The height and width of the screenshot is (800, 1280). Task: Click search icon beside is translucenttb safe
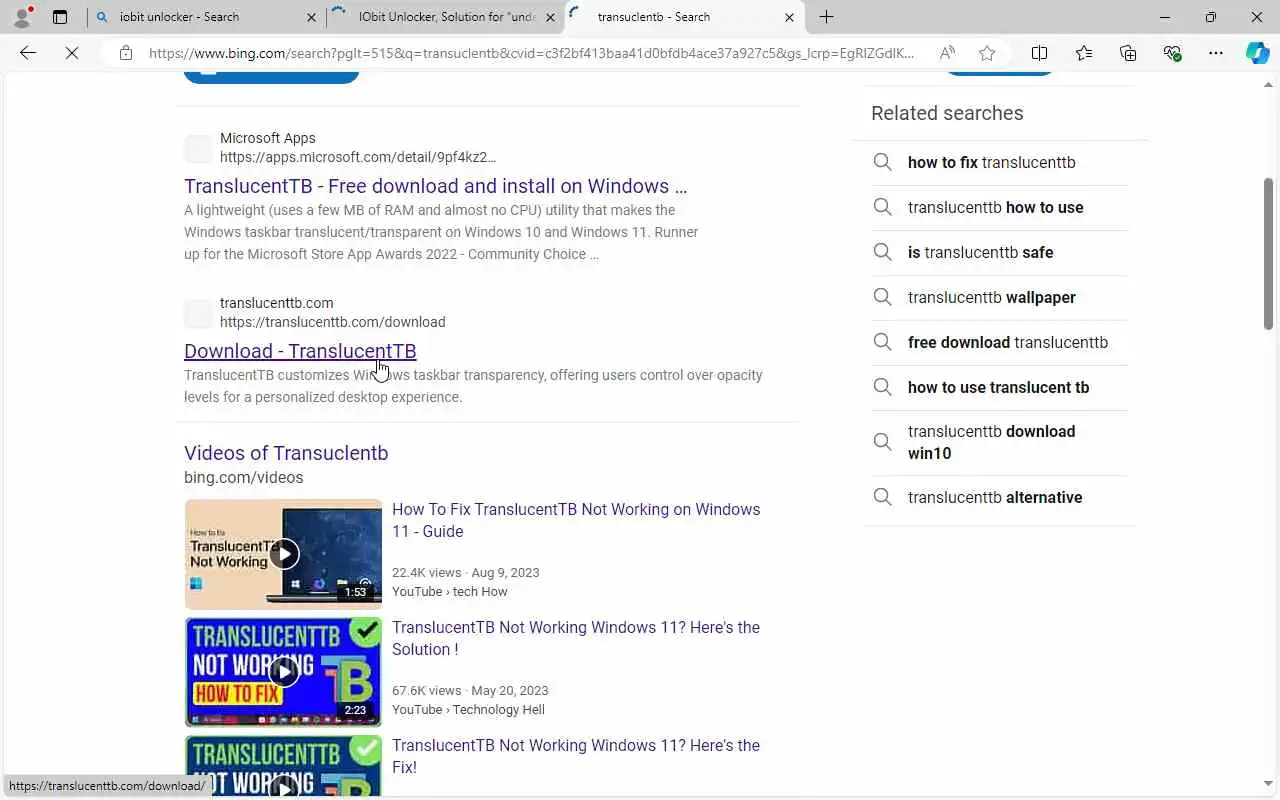tap(882, 252)
